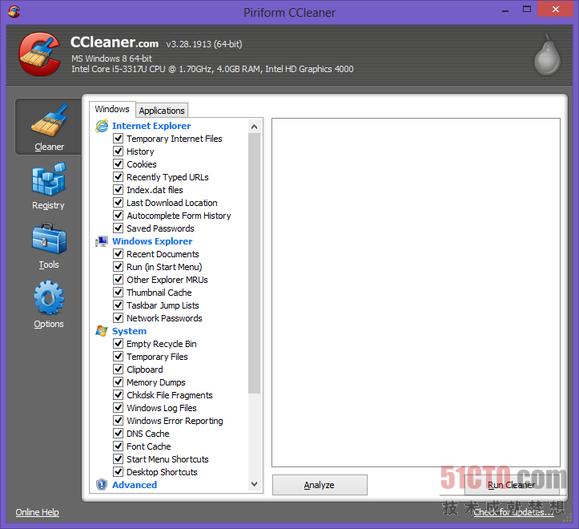
Task: Open the Cleaner section in sidebar
Action: tap(48, 127)
